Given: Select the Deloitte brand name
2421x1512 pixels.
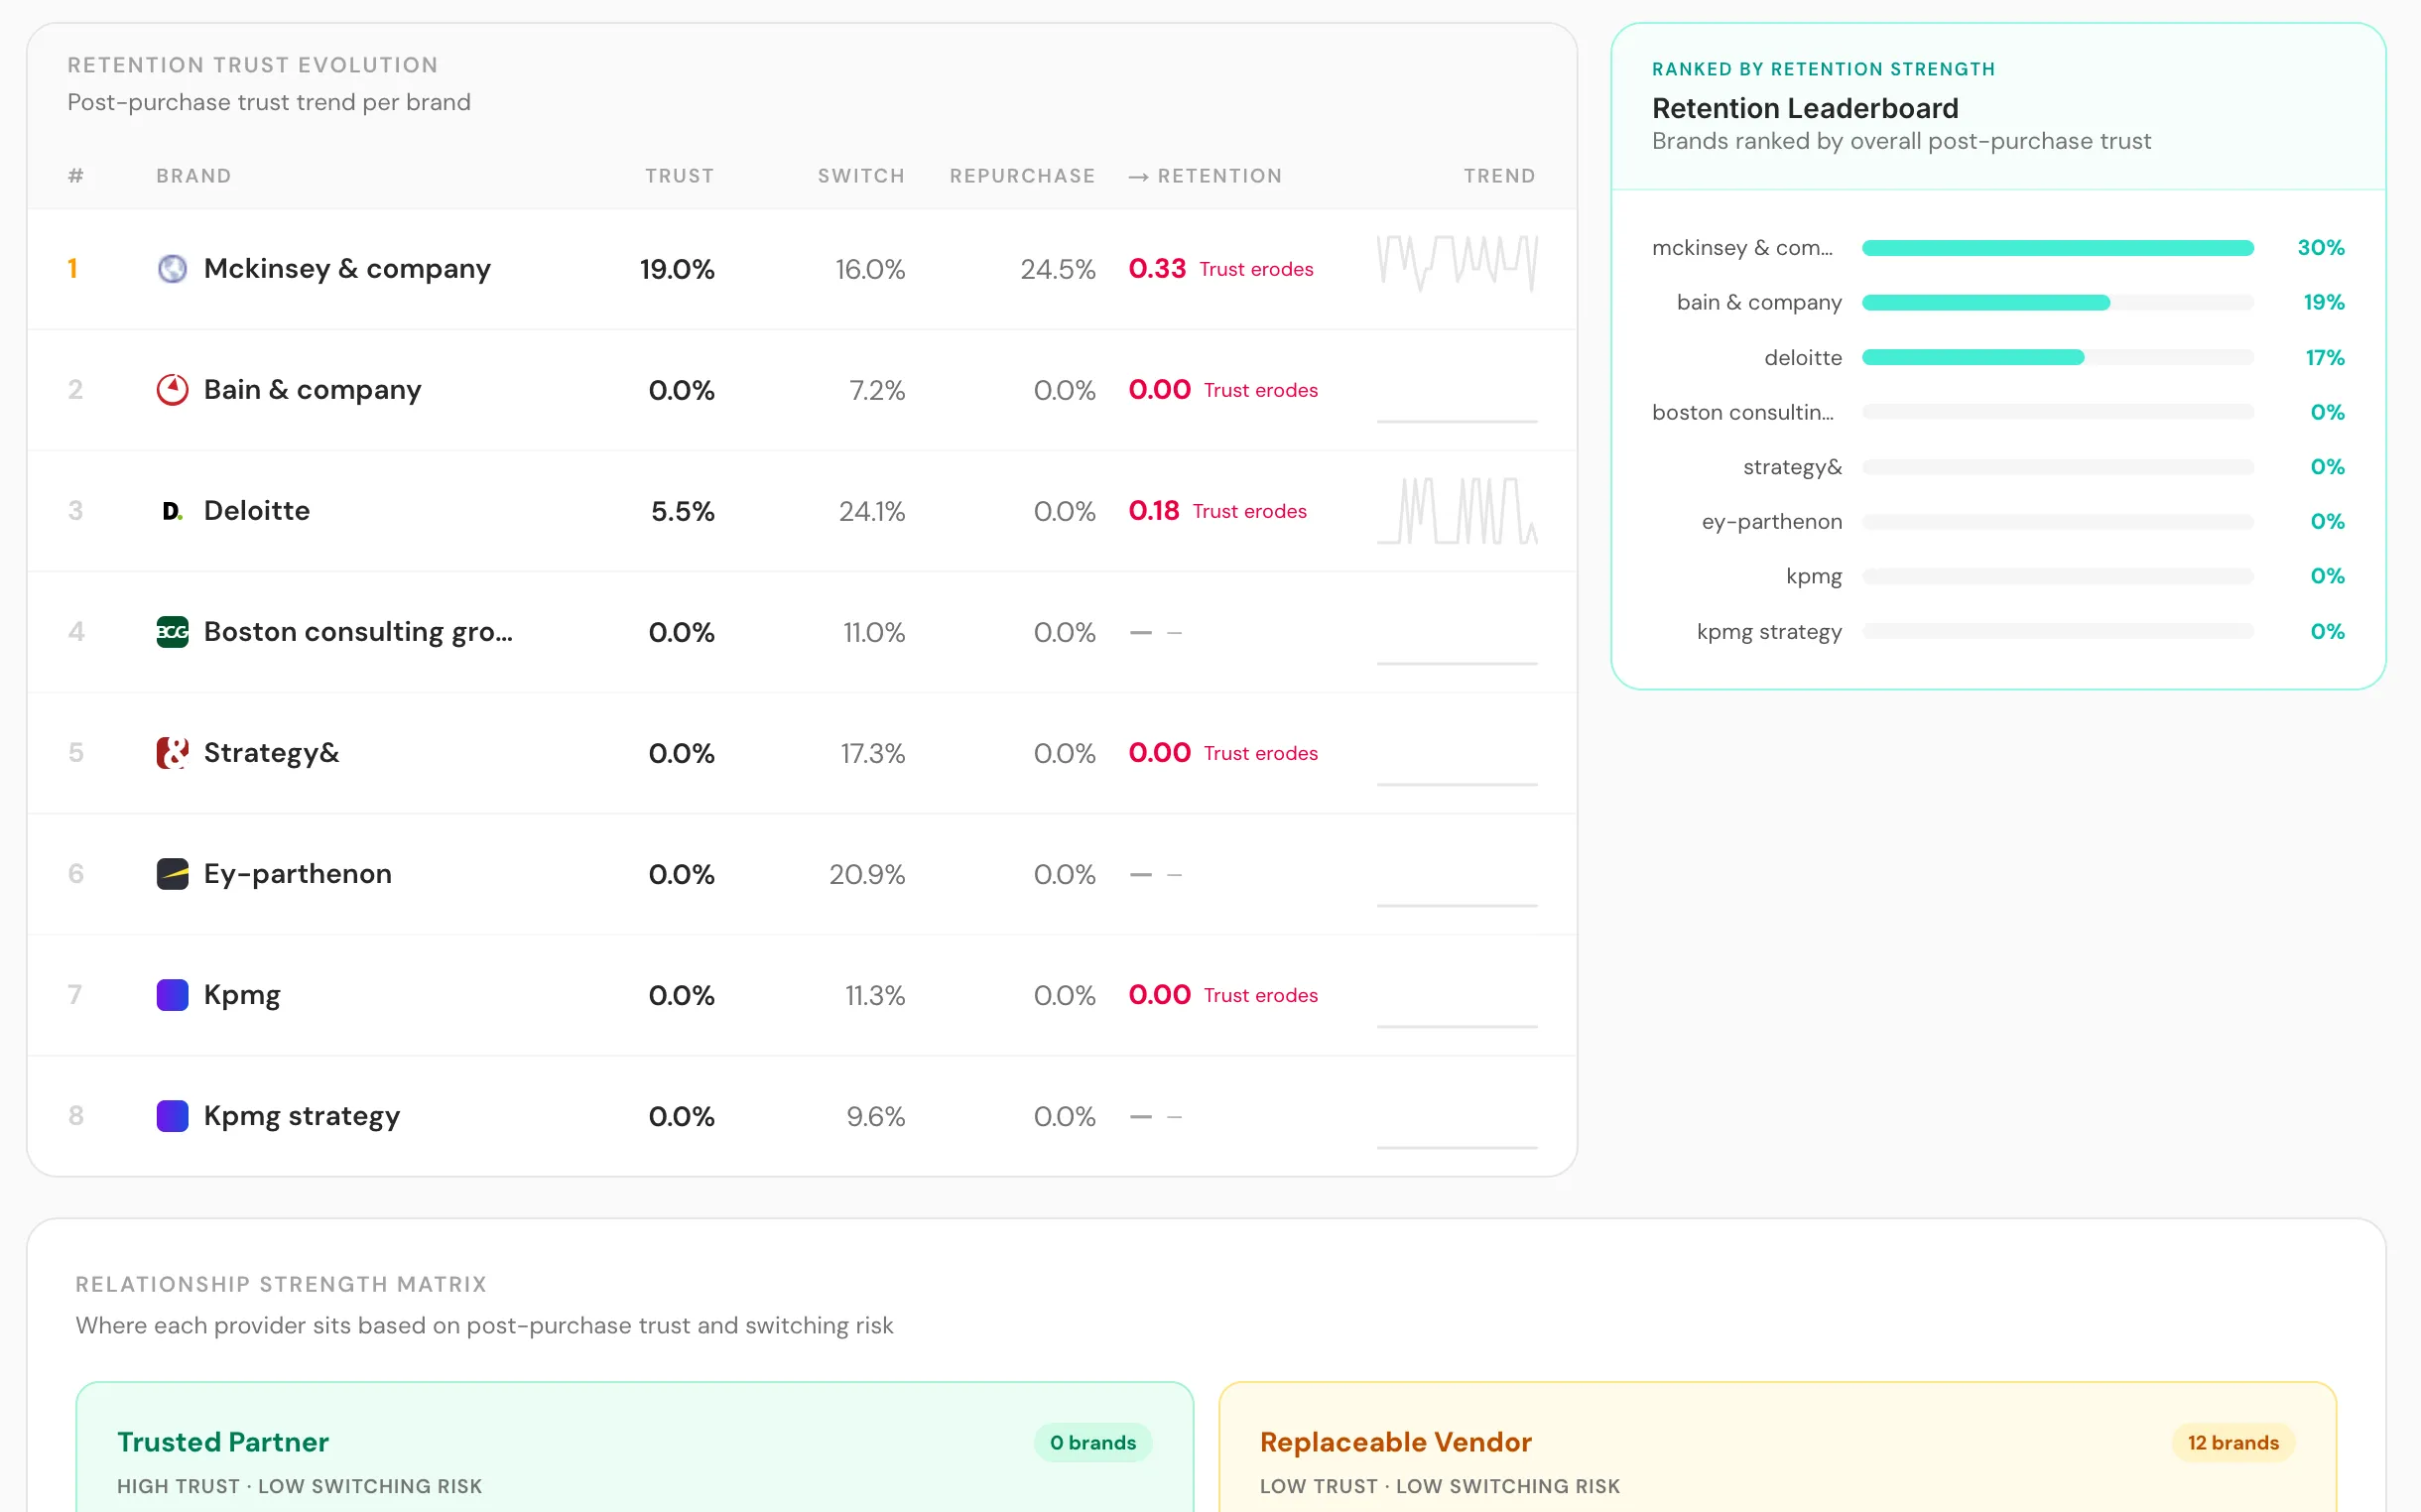Looking at the screenshot, I should tap(257, 511).
